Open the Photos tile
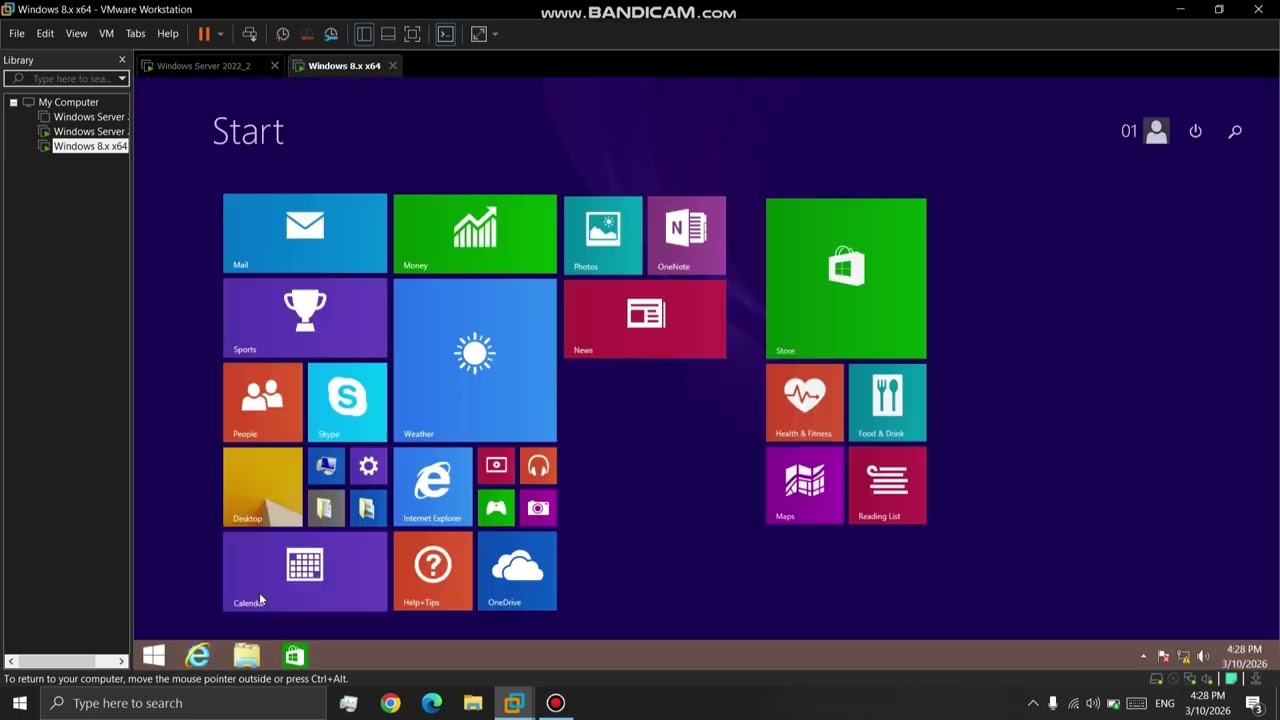The image size is (1280, 720). (603, 235)
